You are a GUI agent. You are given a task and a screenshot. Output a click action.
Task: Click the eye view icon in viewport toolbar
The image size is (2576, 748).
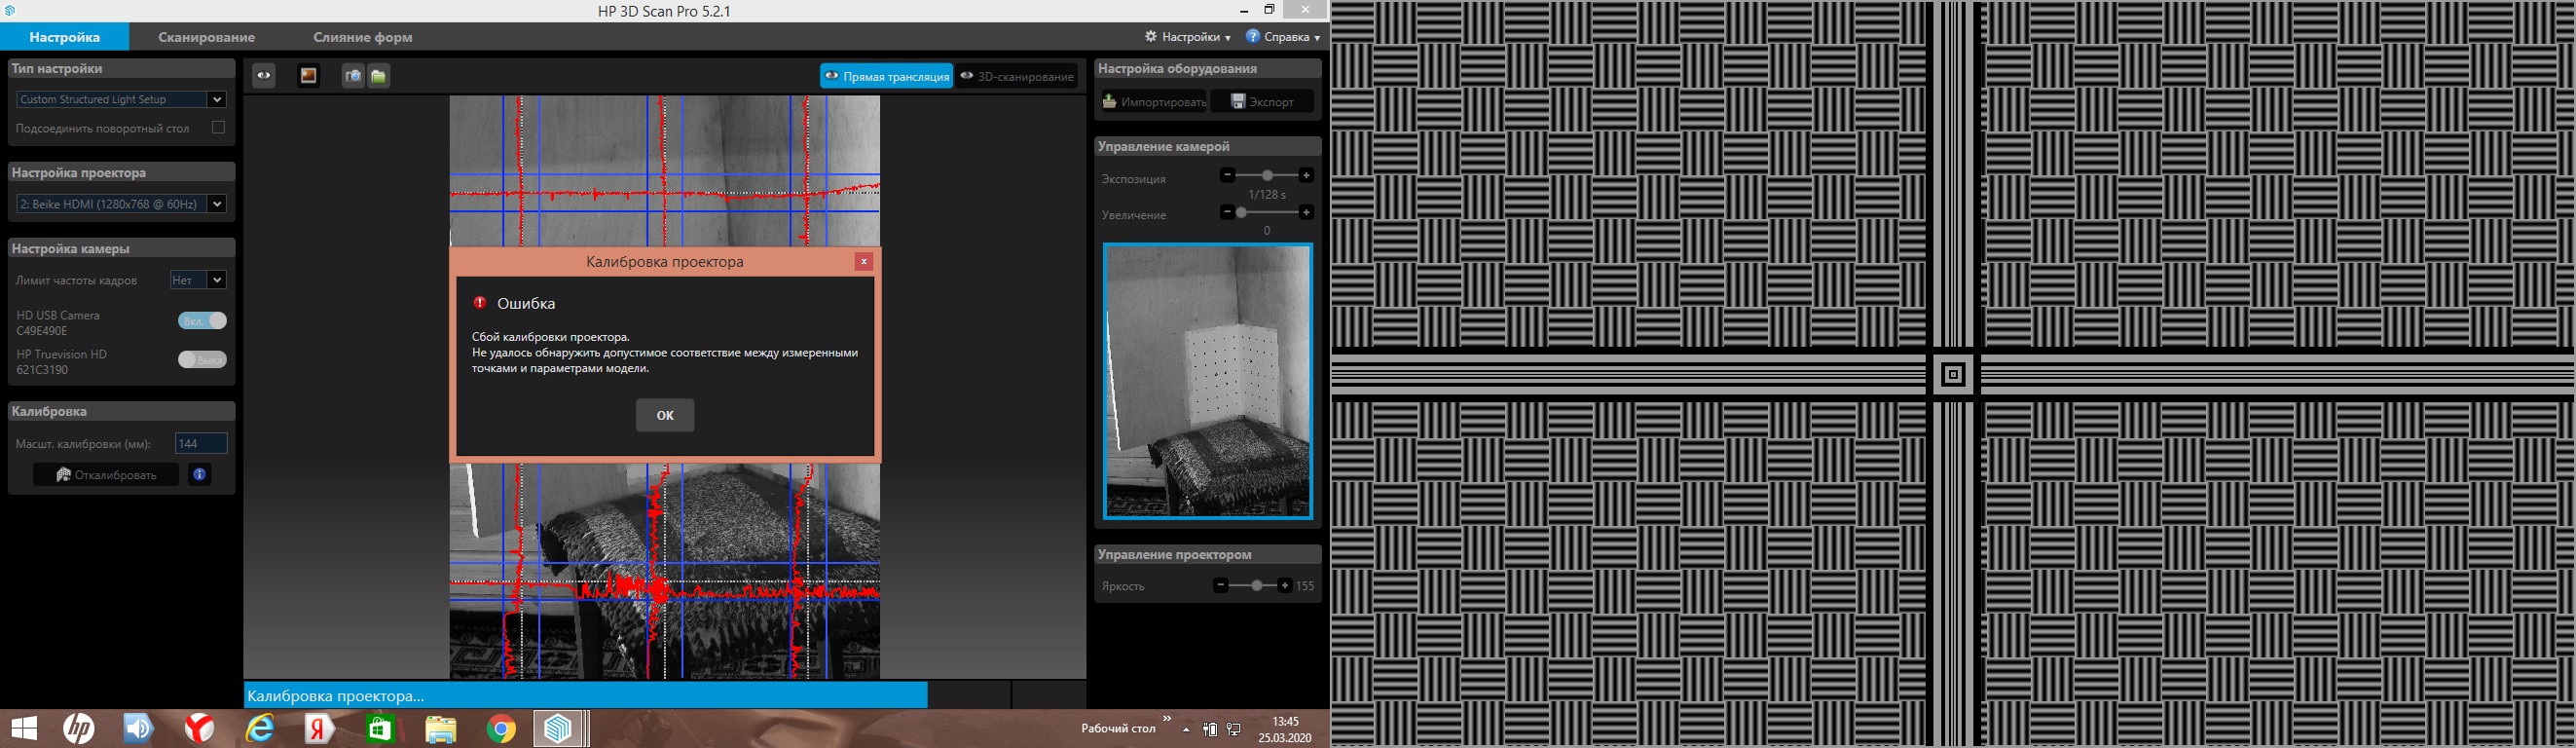click(x=264, y=76)
